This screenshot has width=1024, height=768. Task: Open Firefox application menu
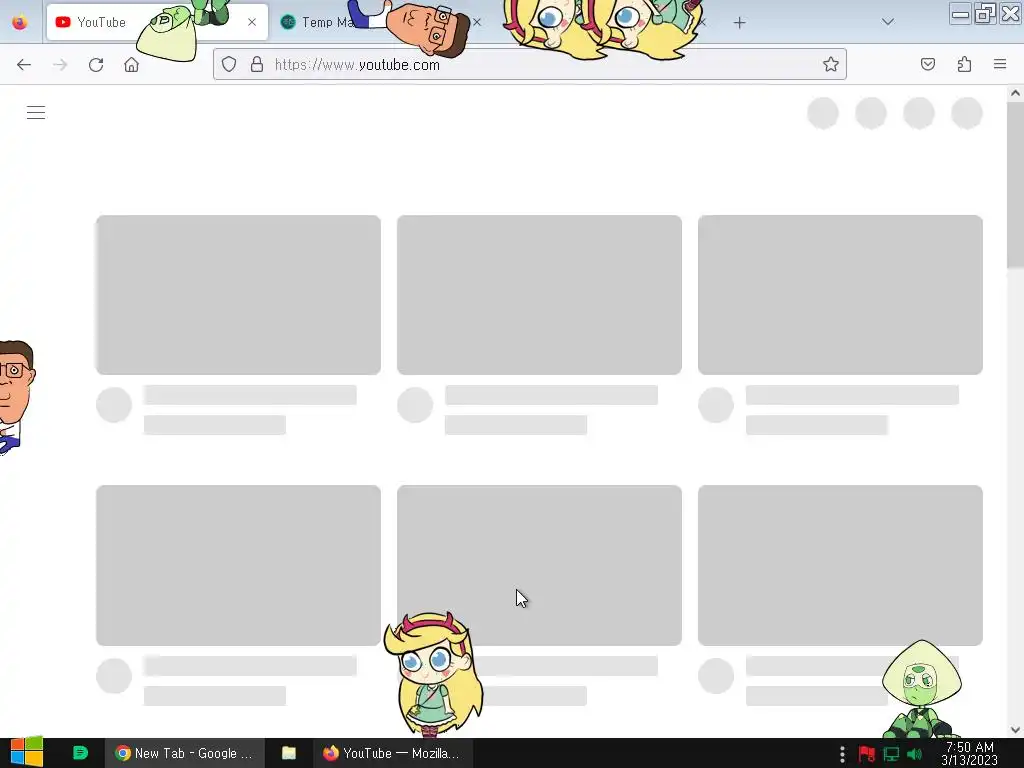(1000, 64)
